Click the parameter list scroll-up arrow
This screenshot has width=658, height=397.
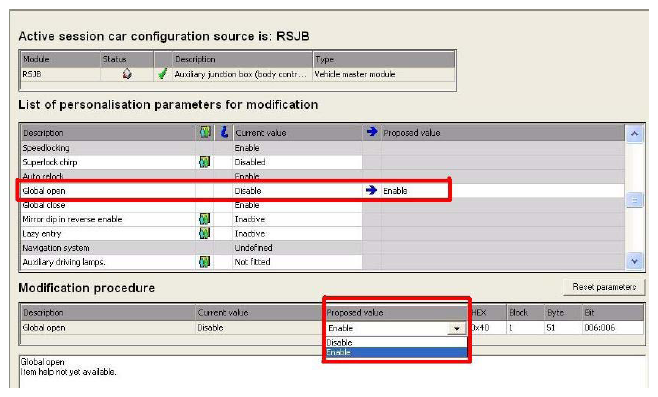pos(634,134)
